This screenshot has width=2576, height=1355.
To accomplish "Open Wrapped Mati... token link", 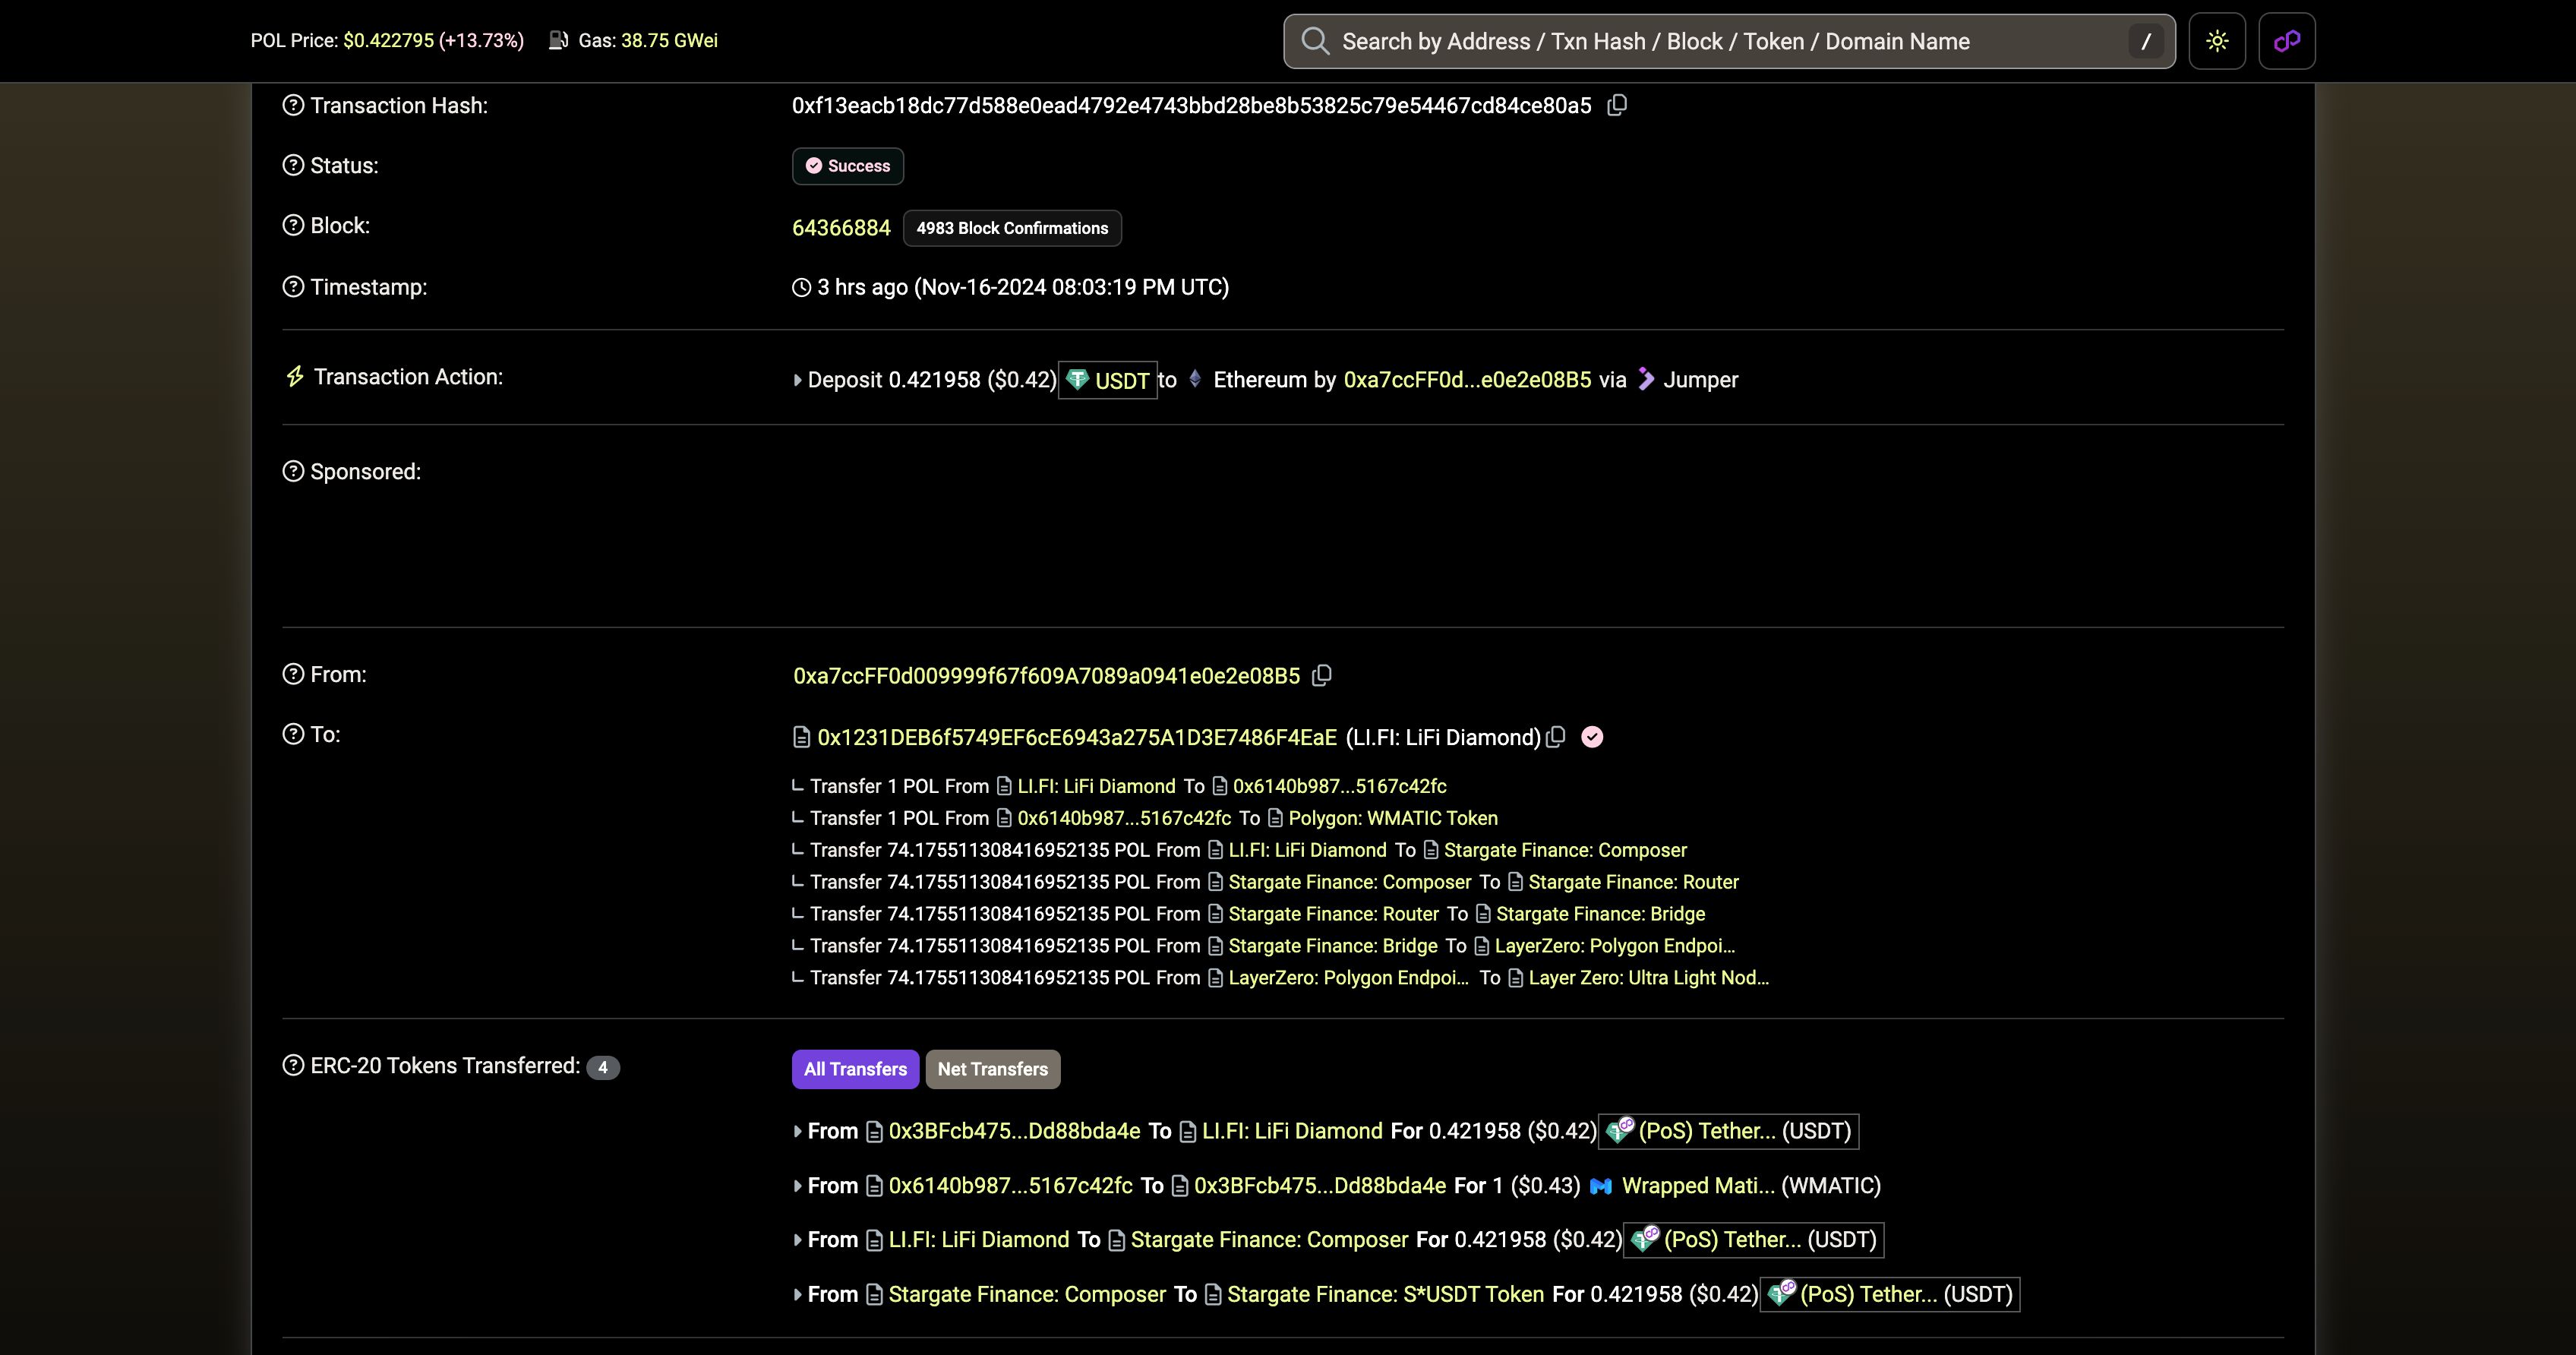I will (x=1698, y=1186).
